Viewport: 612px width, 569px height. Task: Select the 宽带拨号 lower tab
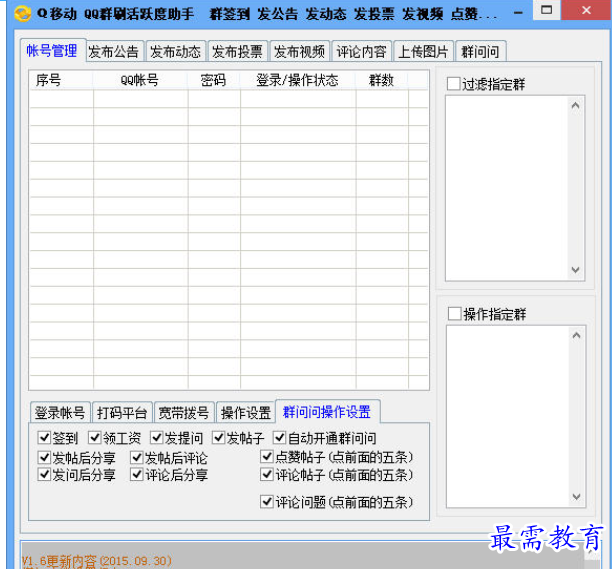coord(184,412)
